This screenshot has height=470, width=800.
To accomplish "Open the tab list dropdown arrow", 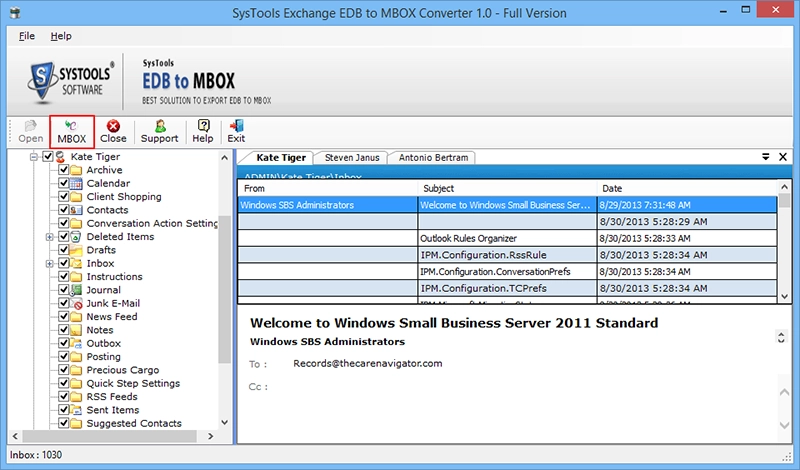I will point(766,157).
